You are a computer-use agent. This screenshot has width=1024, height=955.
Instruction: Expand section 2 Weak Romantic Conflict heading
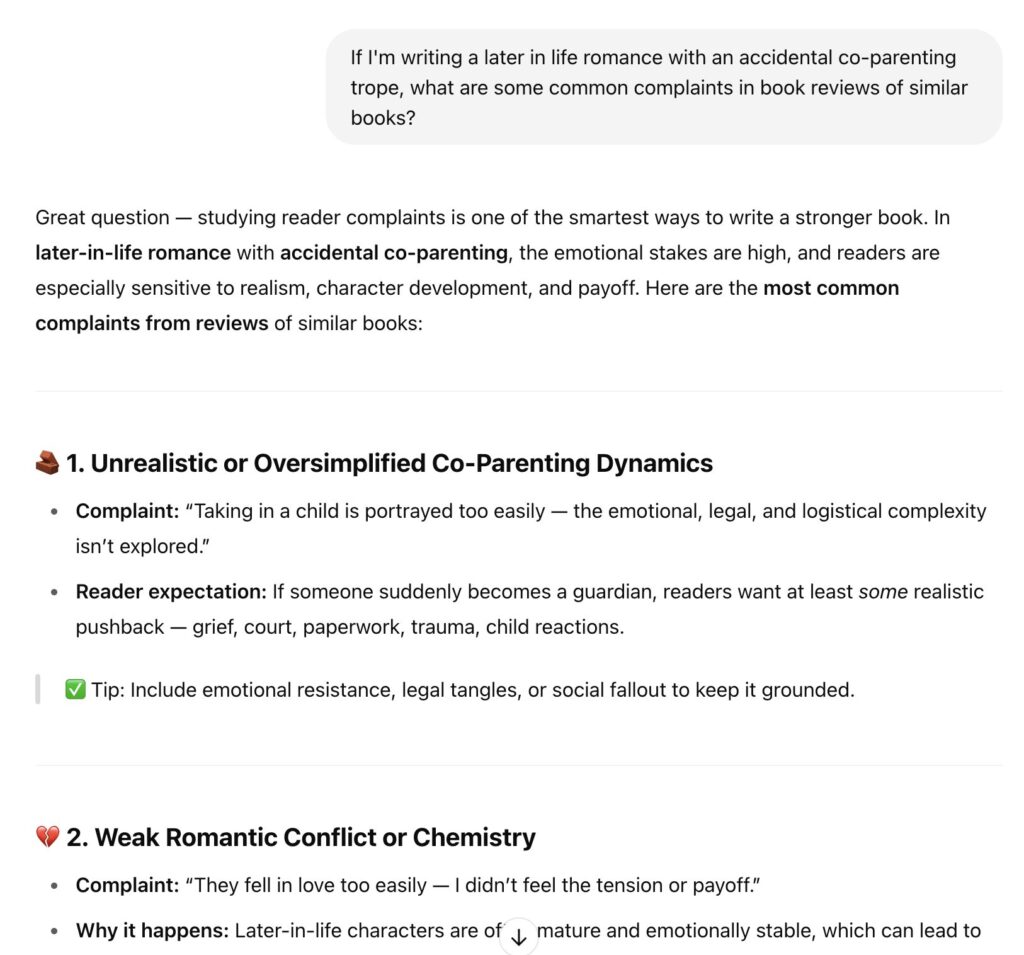300,836
